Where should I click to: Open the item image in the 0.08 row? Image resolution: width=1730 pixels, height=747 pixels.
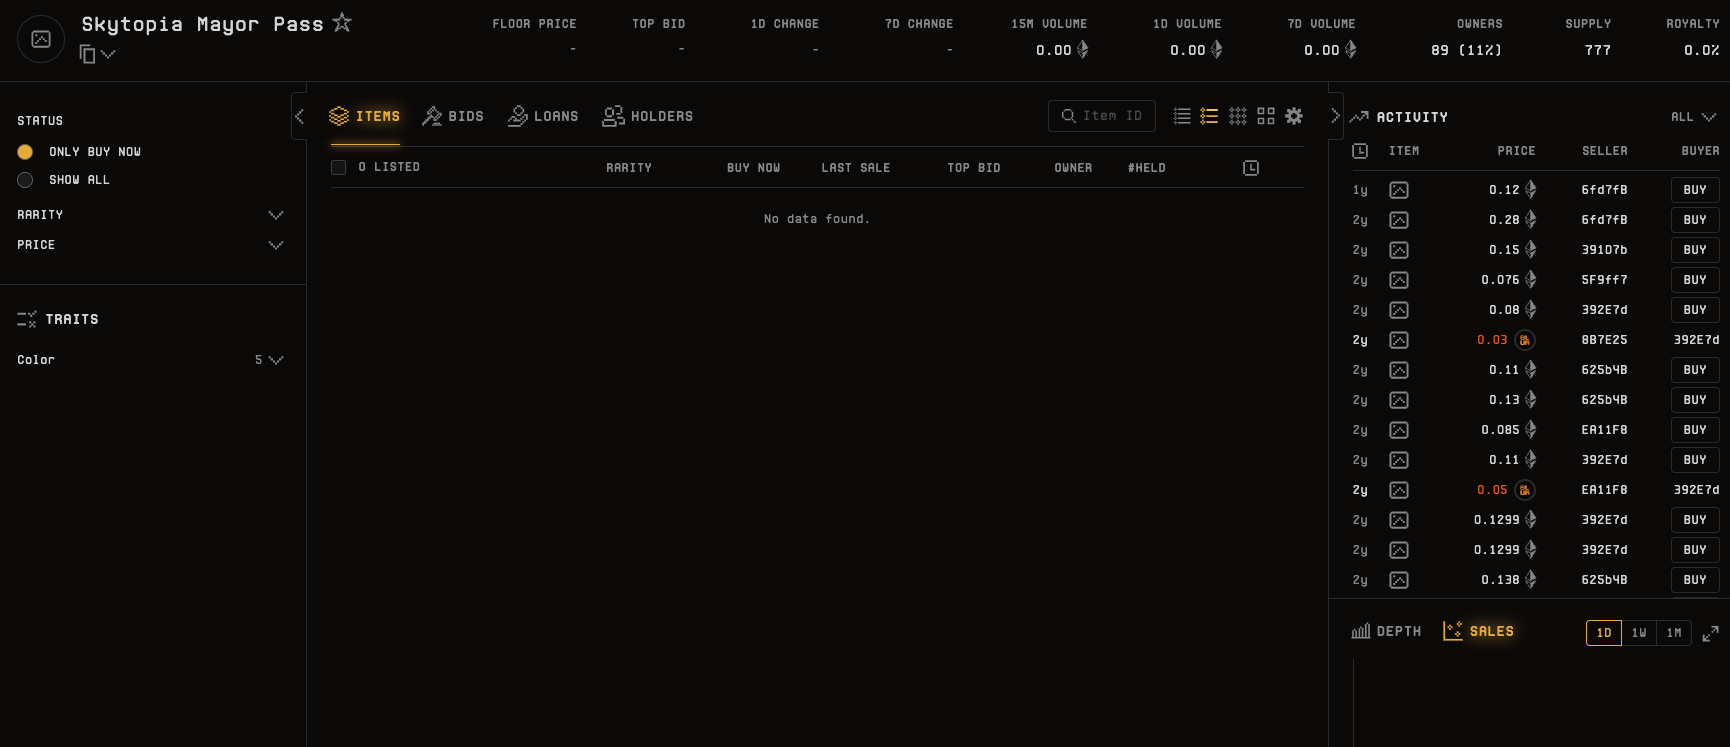pos(1399,310)
